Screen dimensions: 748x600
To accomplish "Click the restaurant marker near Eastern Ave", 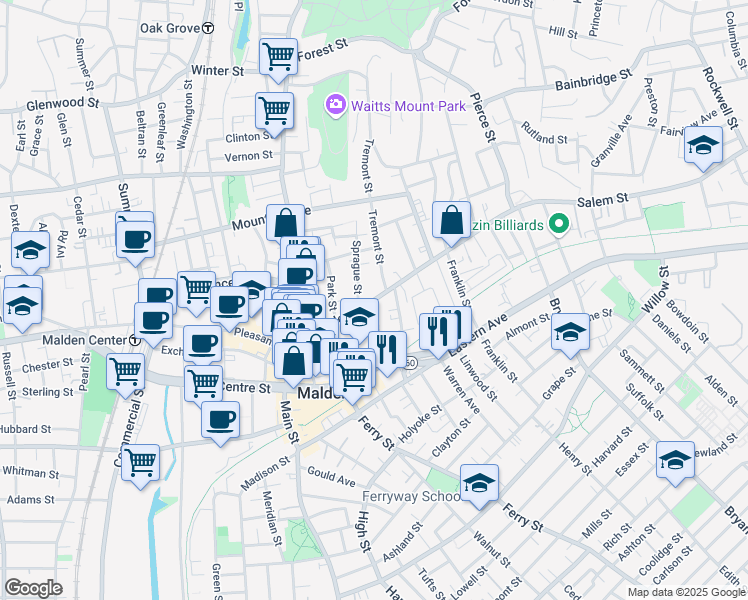I will coord(440,330).
